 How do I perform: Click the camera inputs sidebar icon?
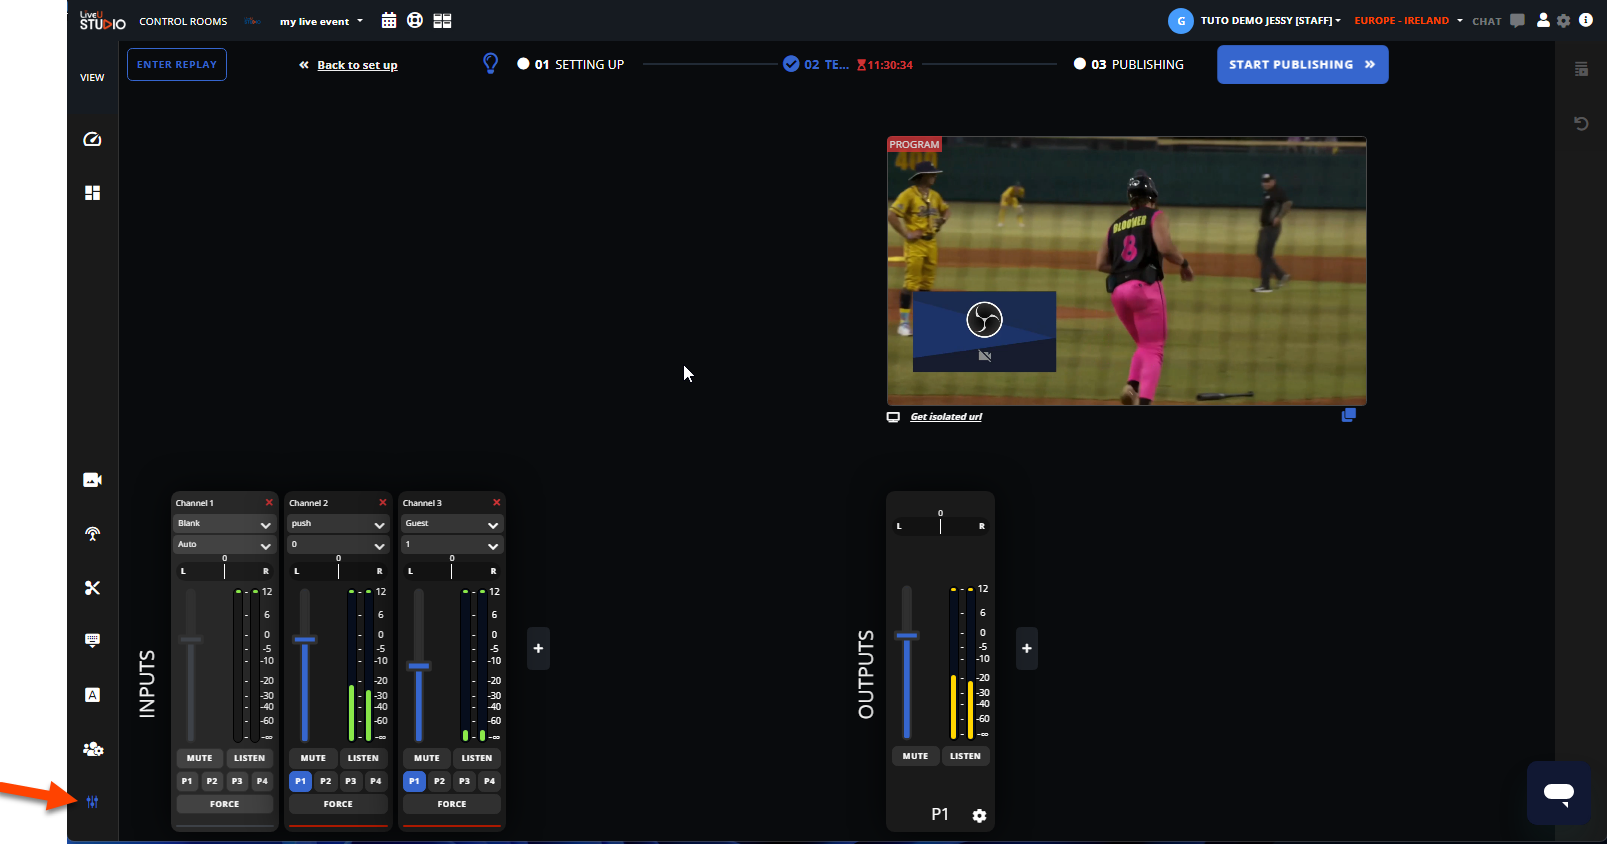[92, 480]
